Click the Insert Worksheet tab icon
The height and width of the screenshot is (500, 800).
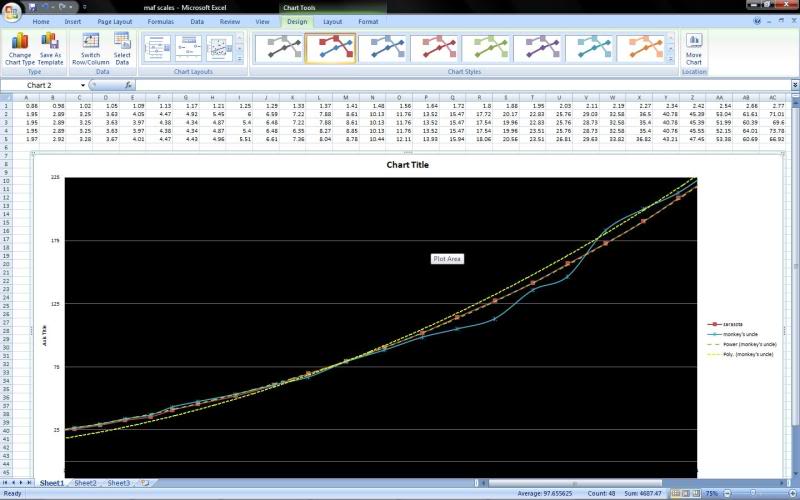[x=145, y=483]
